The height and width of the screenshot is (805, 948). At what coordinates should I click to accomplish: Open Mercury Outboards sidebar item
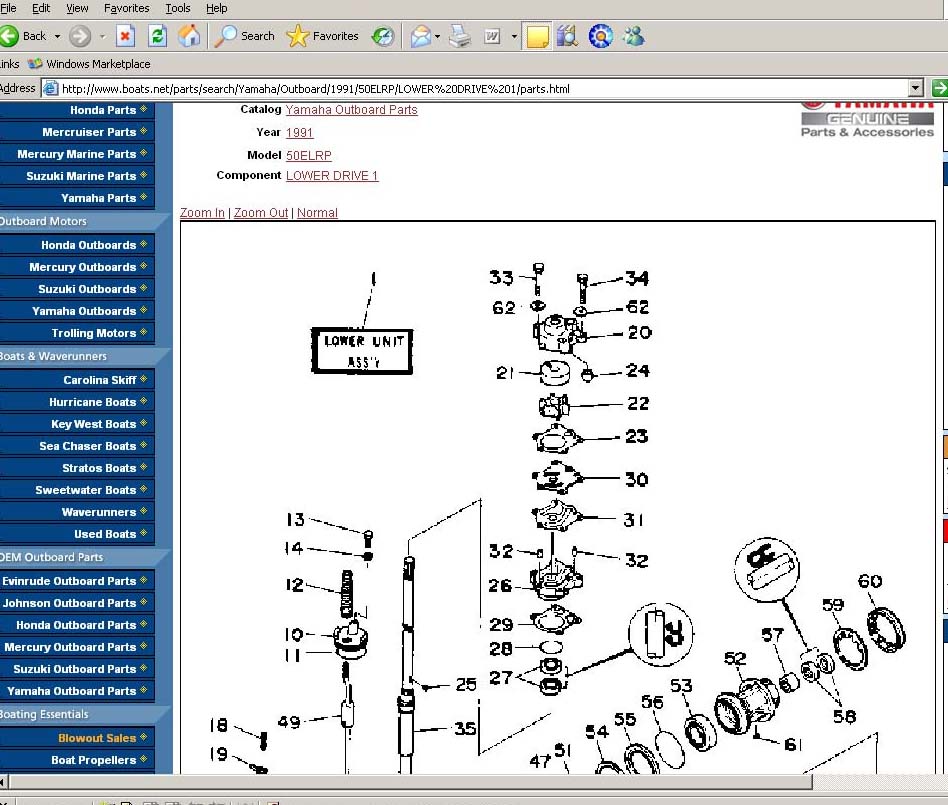(77, 267)
